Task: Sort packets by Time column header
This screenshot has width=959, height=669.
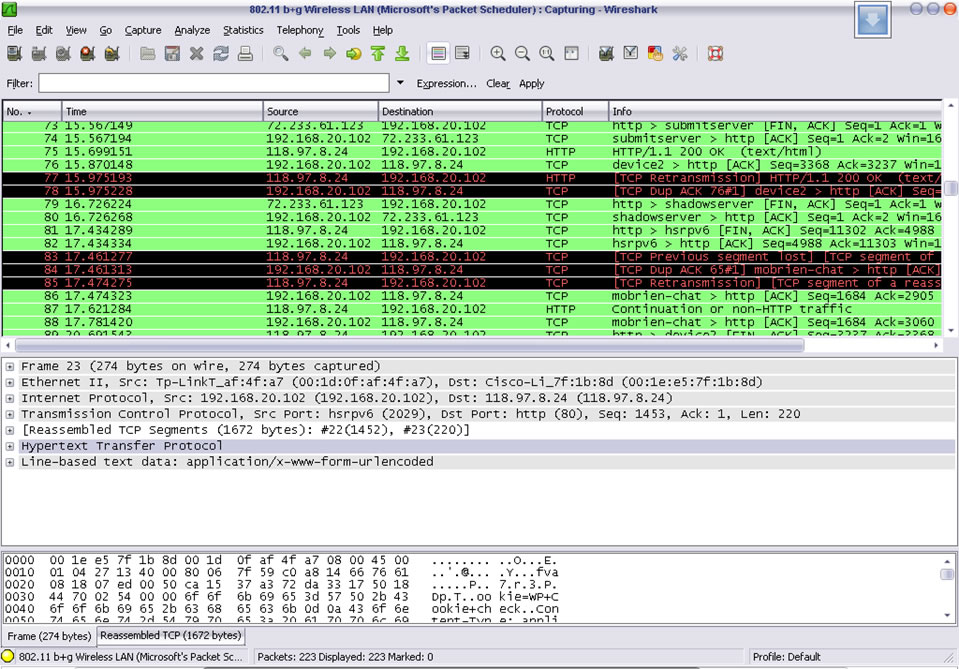Action: (x=162, y=111)
